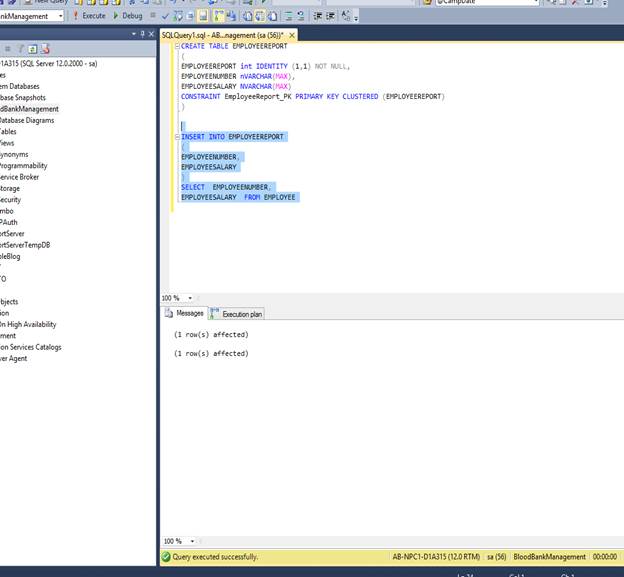The image size is (624, 577).
Task: Collapse the CREATE TABLE code block
Action: 177,46
